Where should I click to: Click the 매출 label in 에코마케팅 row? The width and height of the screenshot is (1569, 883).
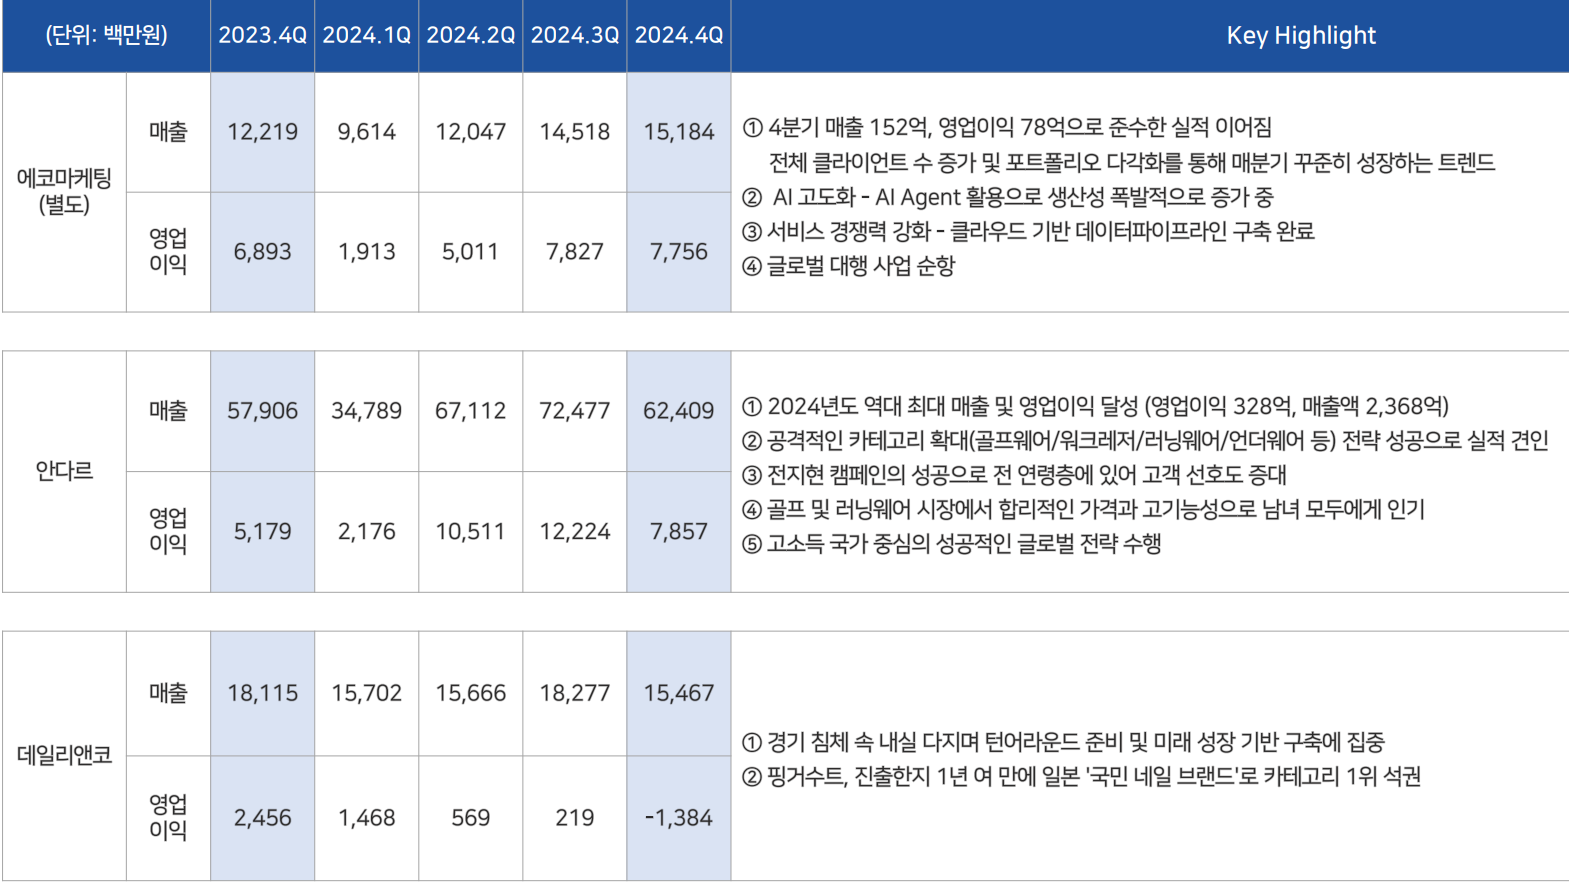point(168,132)
